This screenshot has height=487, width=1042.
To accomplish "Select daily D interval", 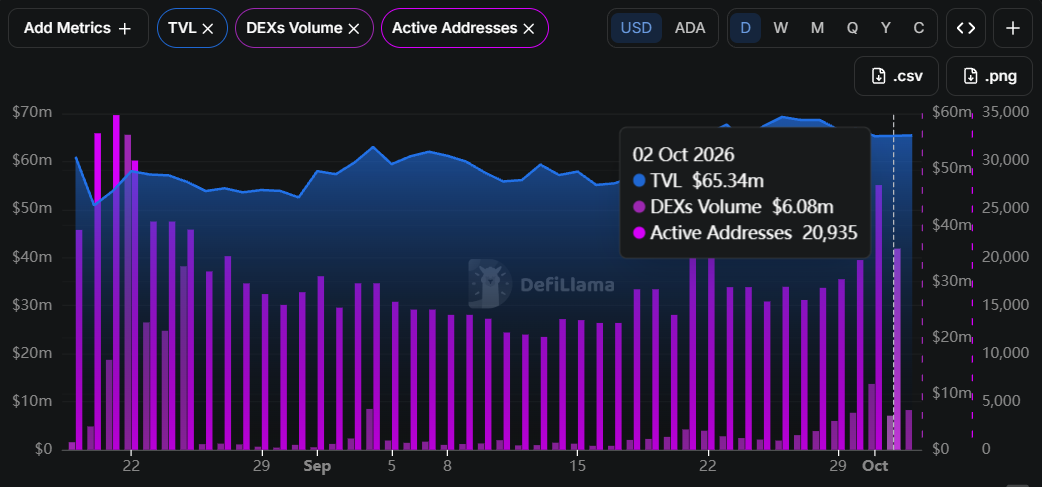I will [746, 28].
